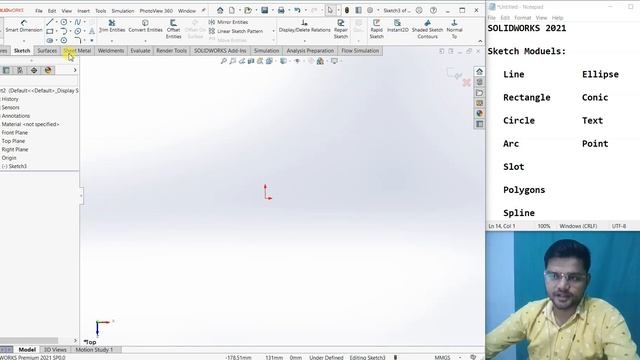The width and height of the screenshot is (640, 360).
Task: Open the File menu
Action: [39, 11]
